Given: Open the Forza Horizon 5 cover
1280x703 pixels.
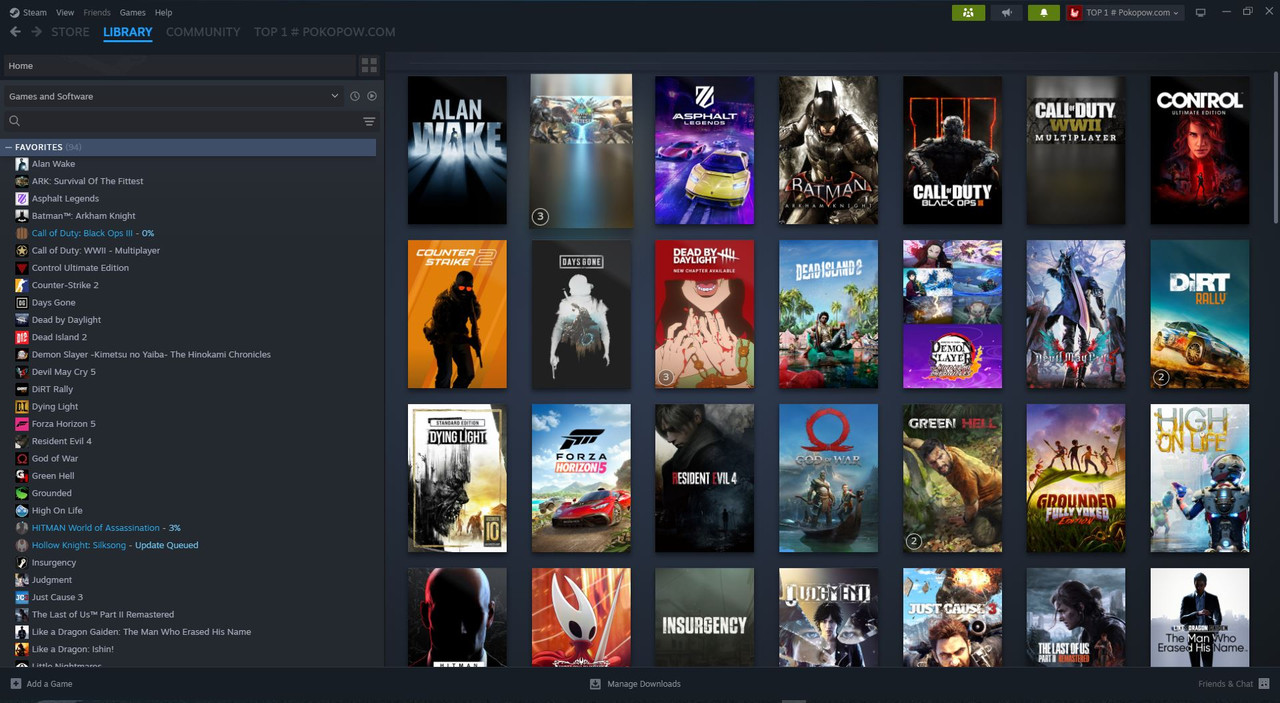Looking at the screenshot, I should click(581, 478).
